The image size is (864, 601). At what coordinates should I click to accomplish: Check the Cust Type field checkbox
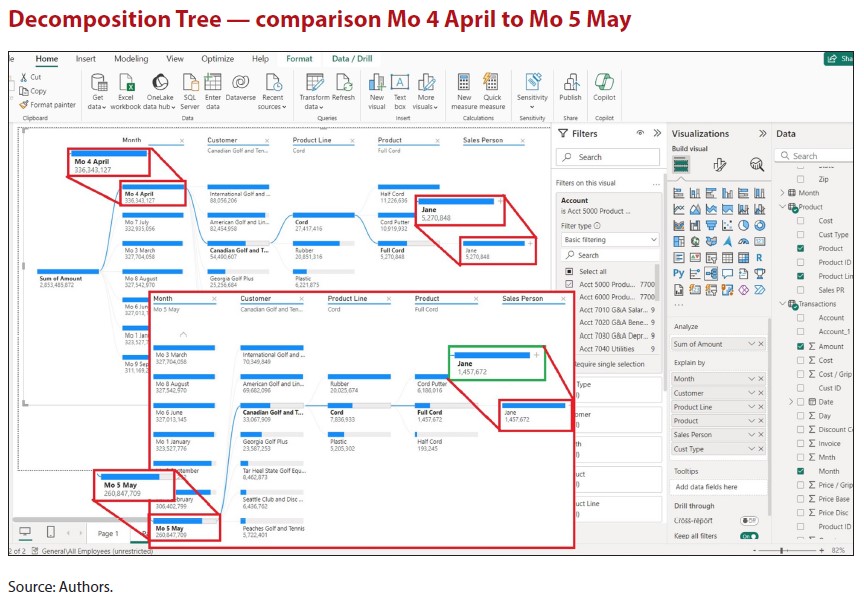click(801, 234)
